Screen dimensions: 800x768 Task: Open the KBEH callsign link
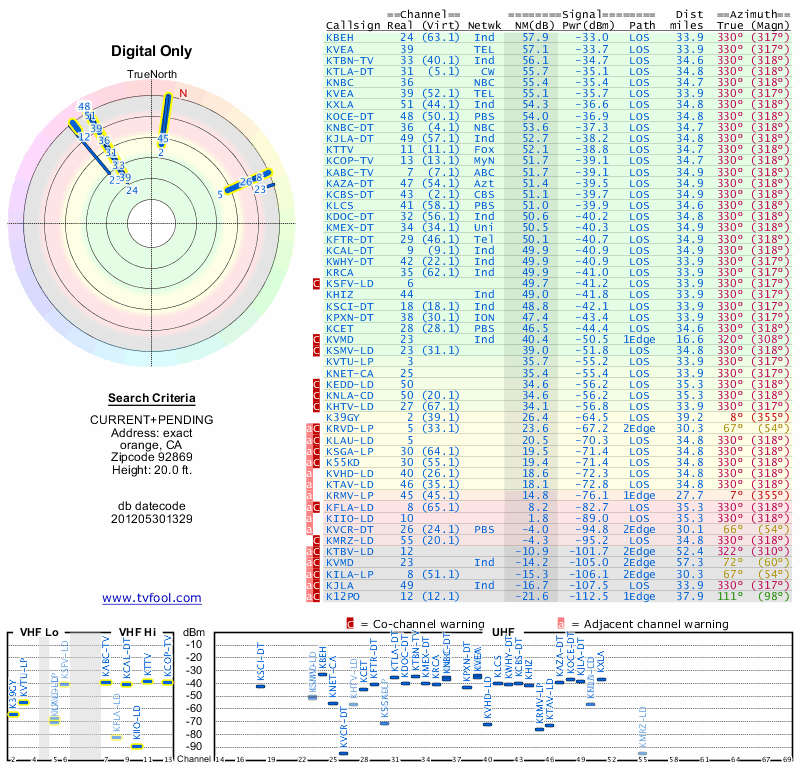(x=340, y=37)
